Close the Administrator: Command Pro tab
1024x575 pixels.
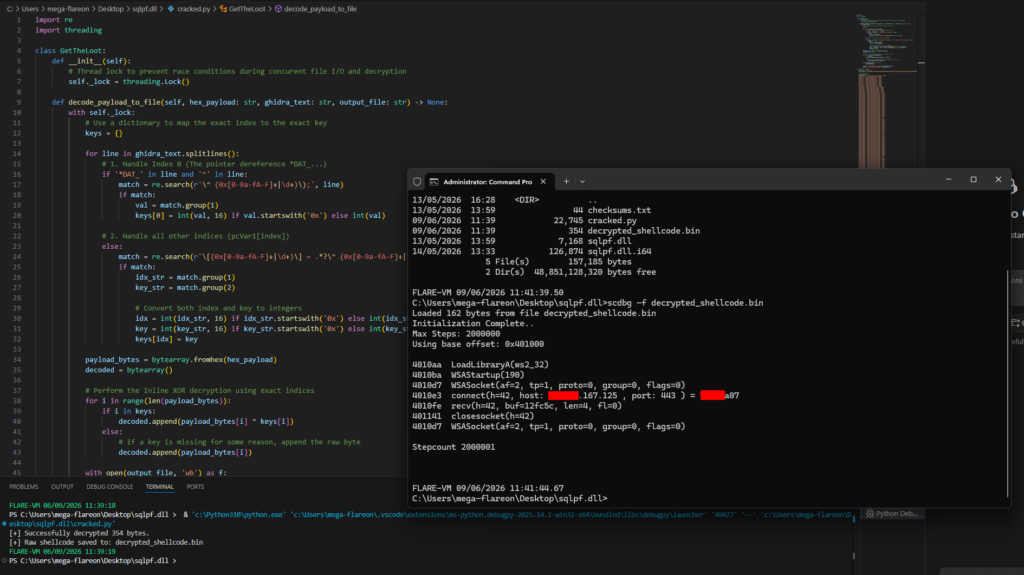(x=543, y=182)
